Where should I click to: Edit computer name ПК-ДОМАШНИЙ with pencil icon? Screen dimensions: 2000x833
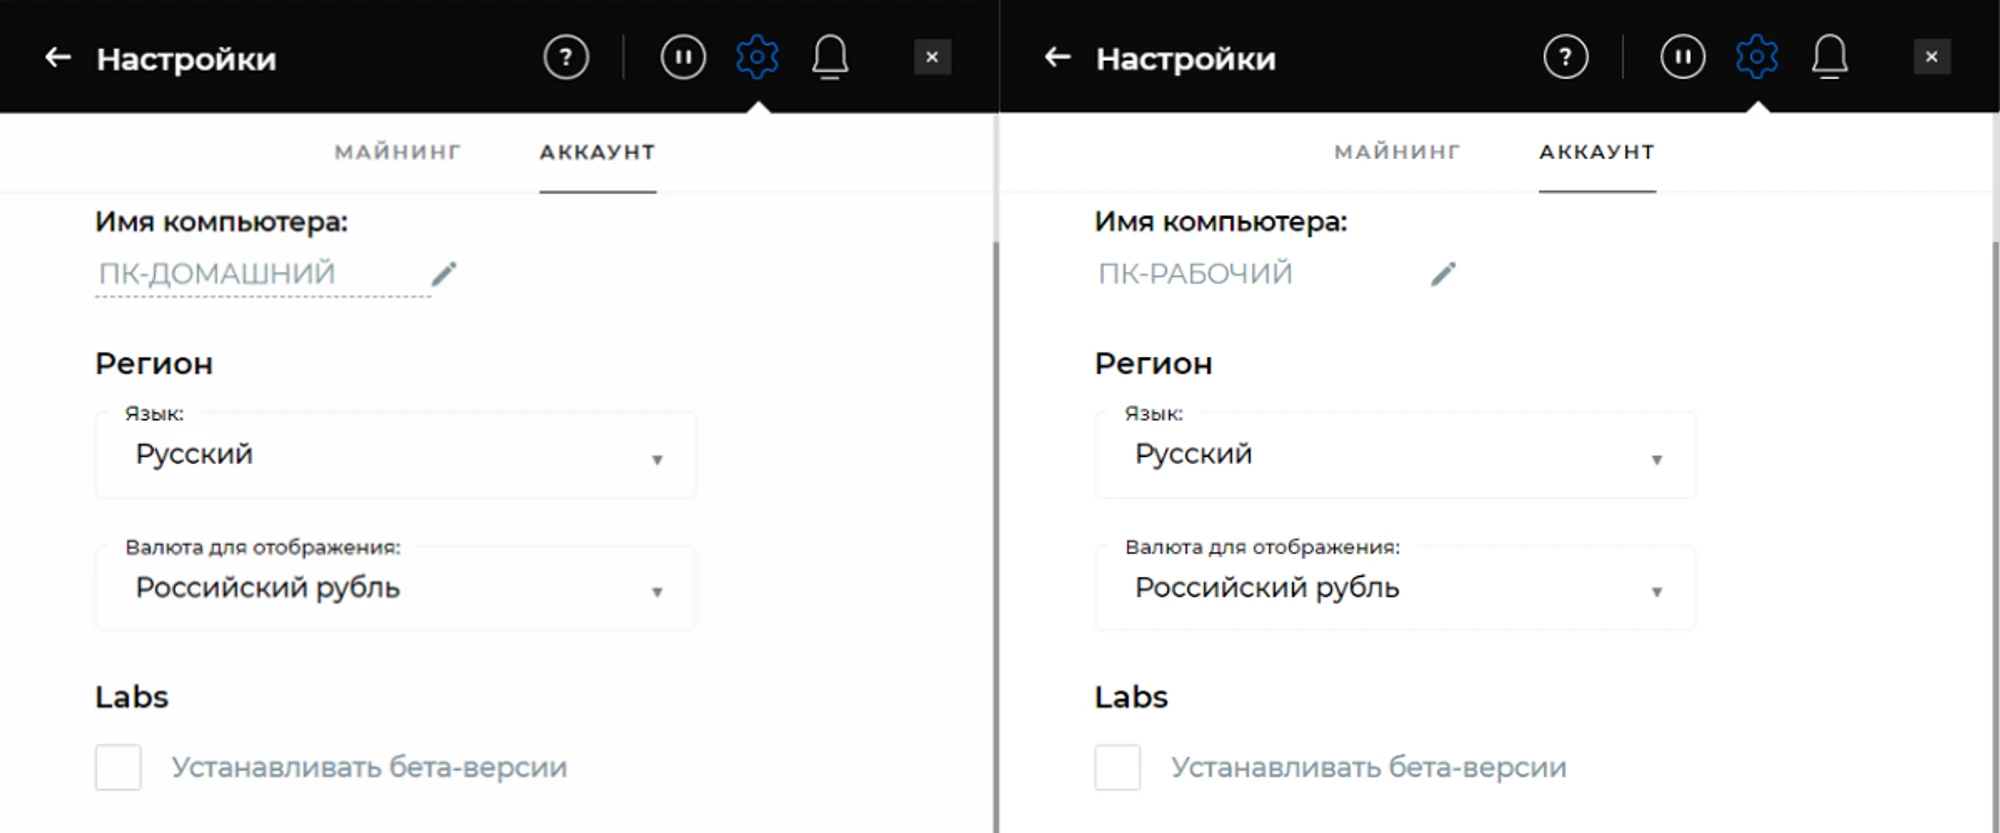click(x=444, y=273)
